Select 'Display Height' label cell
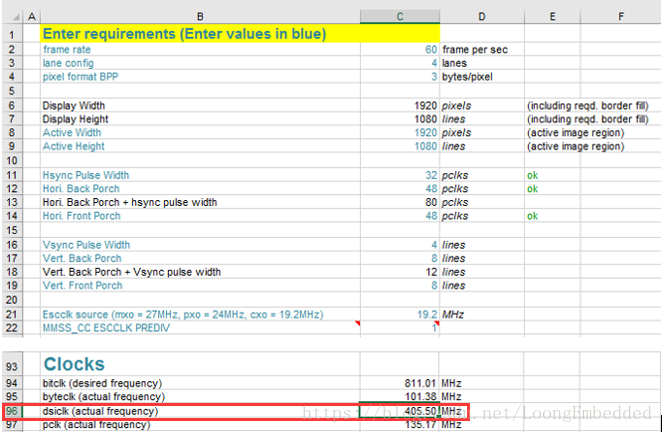This screenshot has width=663, height=433. click(200, 119)
